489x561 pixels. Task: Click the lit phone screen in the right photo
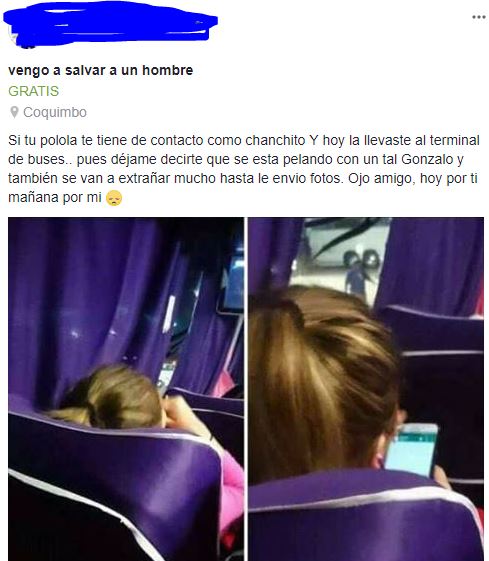pyautogui.click(x=411, y=450)
